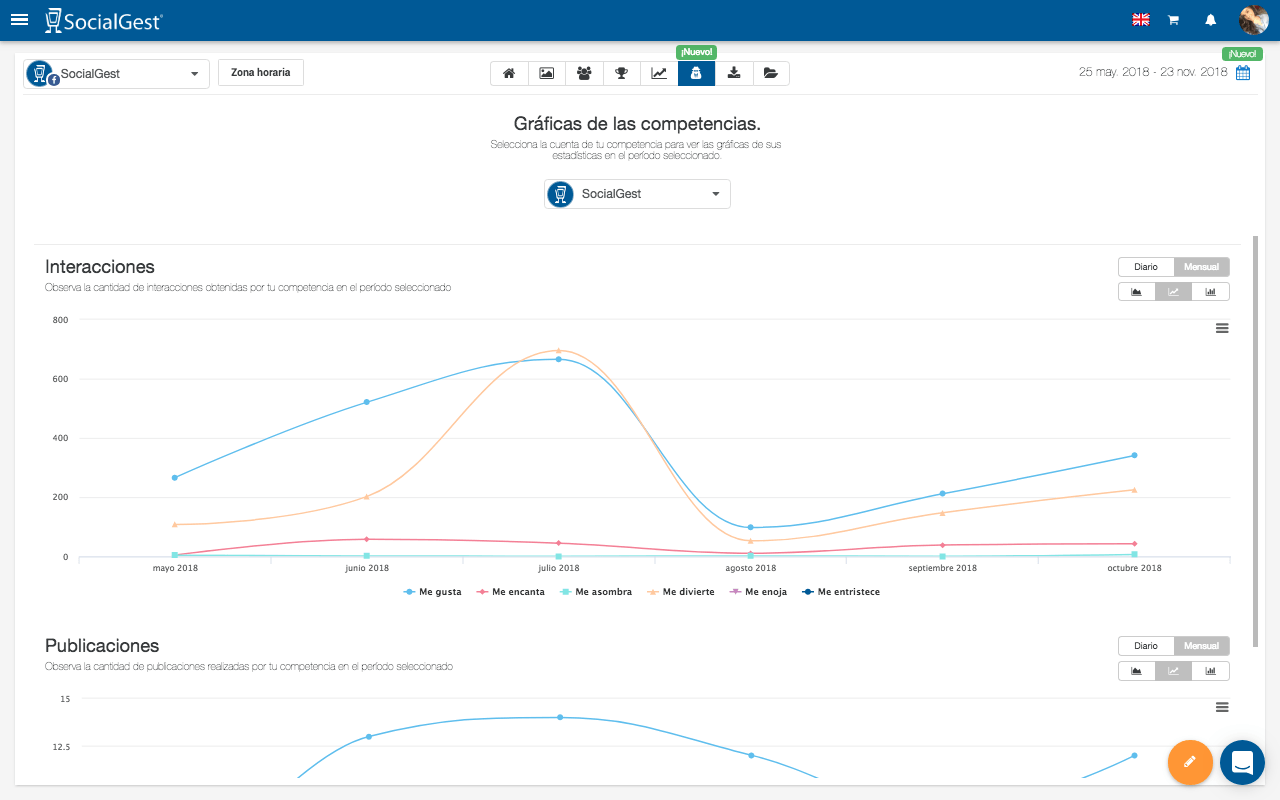
Task: Open the calendar date picker icon
Action: [1243, 72]
